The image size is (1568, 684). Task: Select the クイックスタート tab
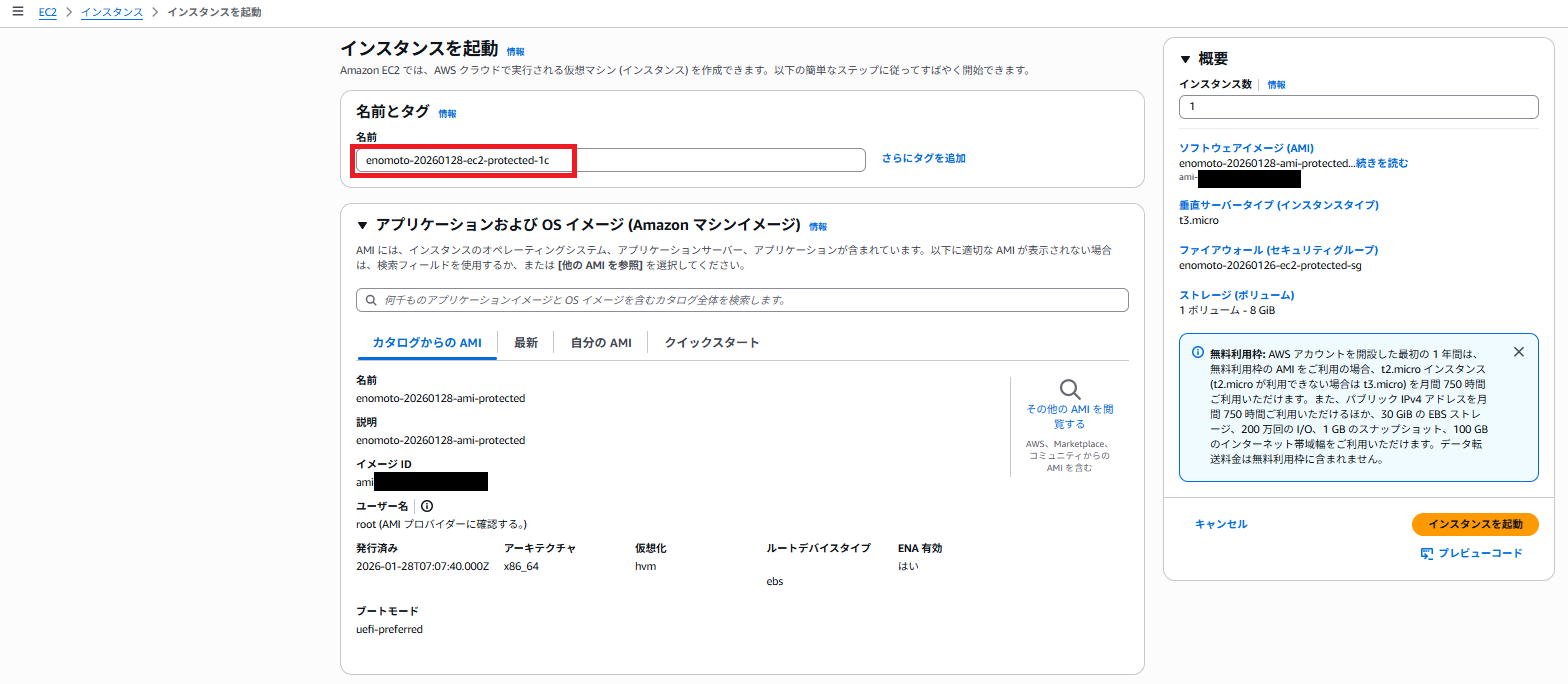711,343
